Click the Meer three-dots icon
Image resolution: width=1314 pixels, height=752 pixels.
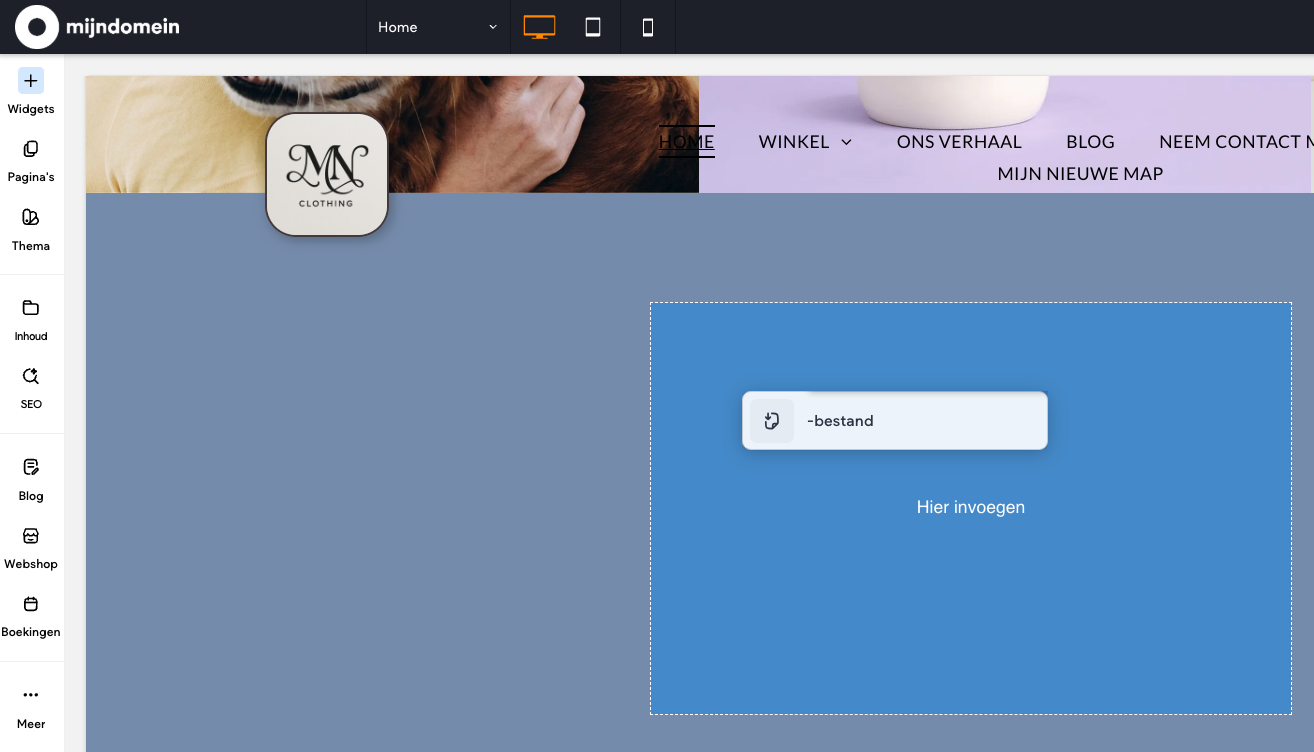[31, 695]
